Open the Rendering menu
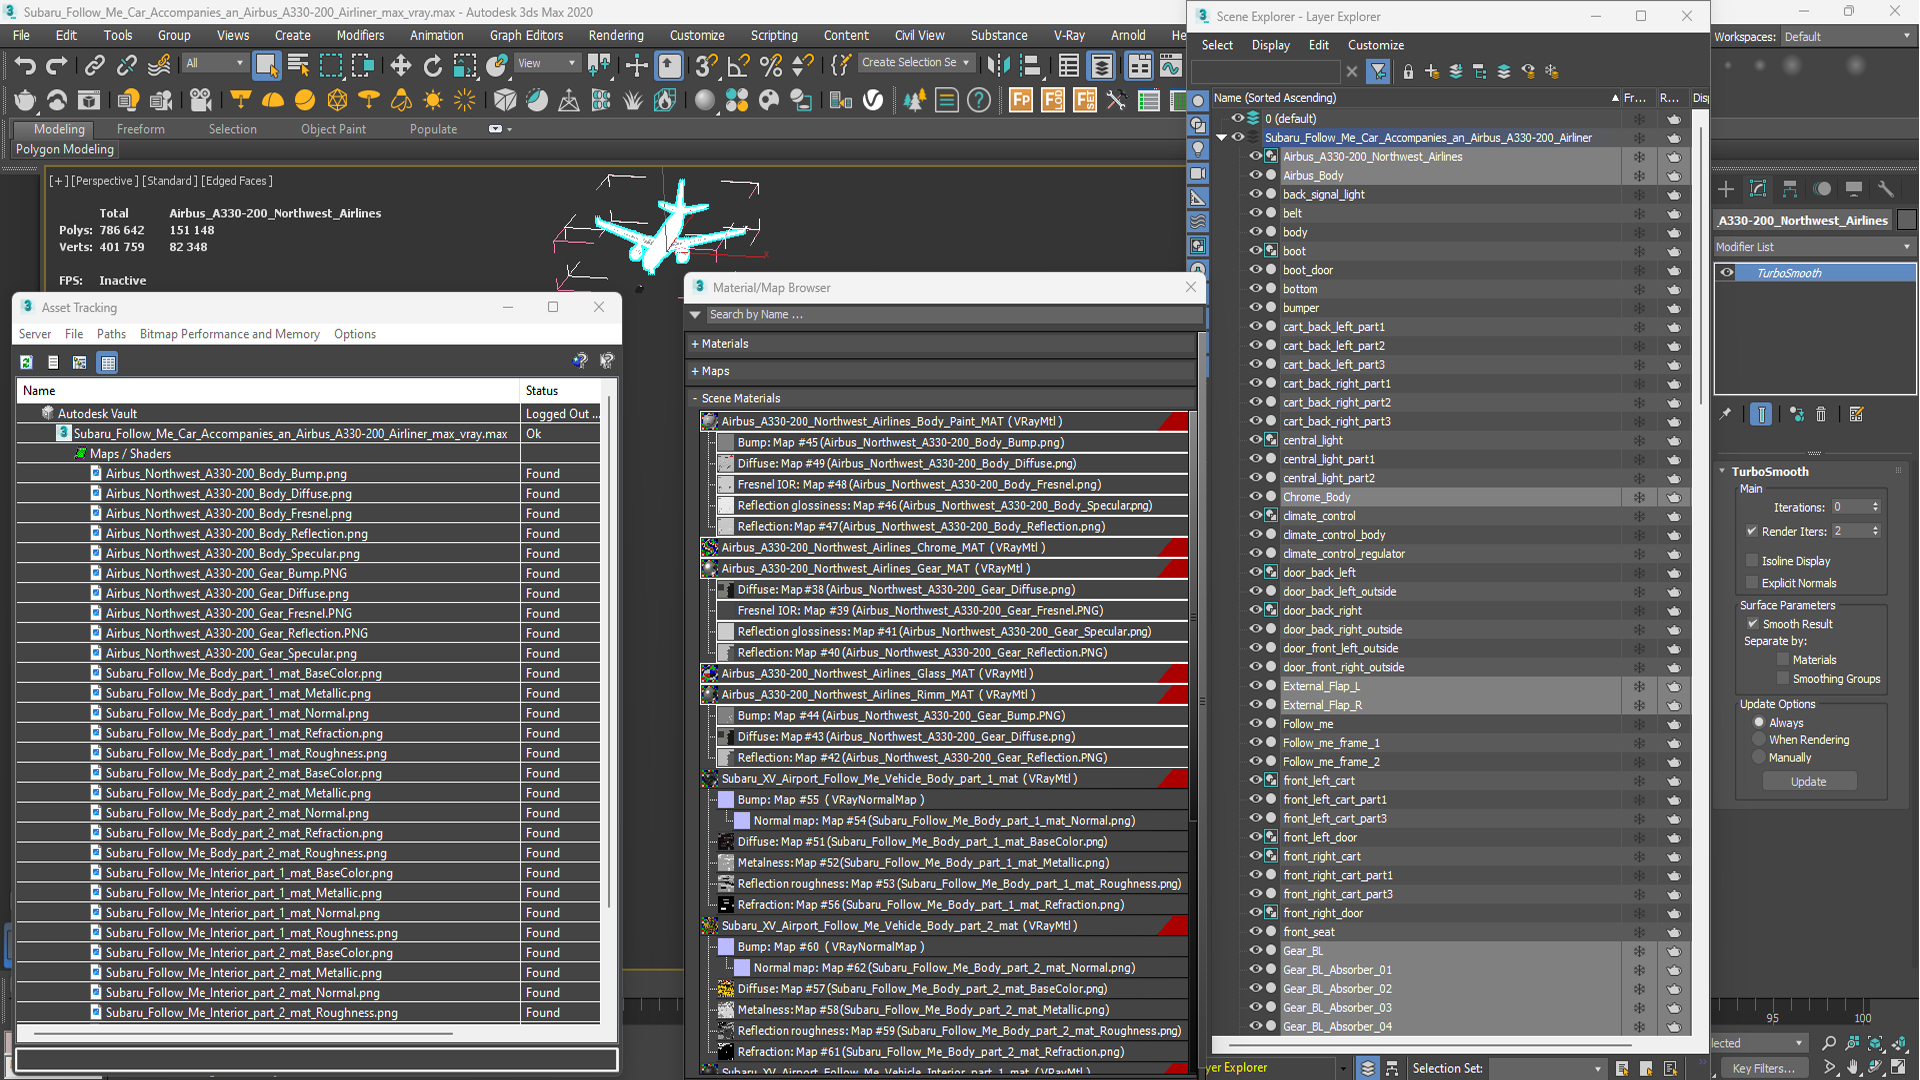The width and height of the screenshot is (1920, 1080). (615, 35)
